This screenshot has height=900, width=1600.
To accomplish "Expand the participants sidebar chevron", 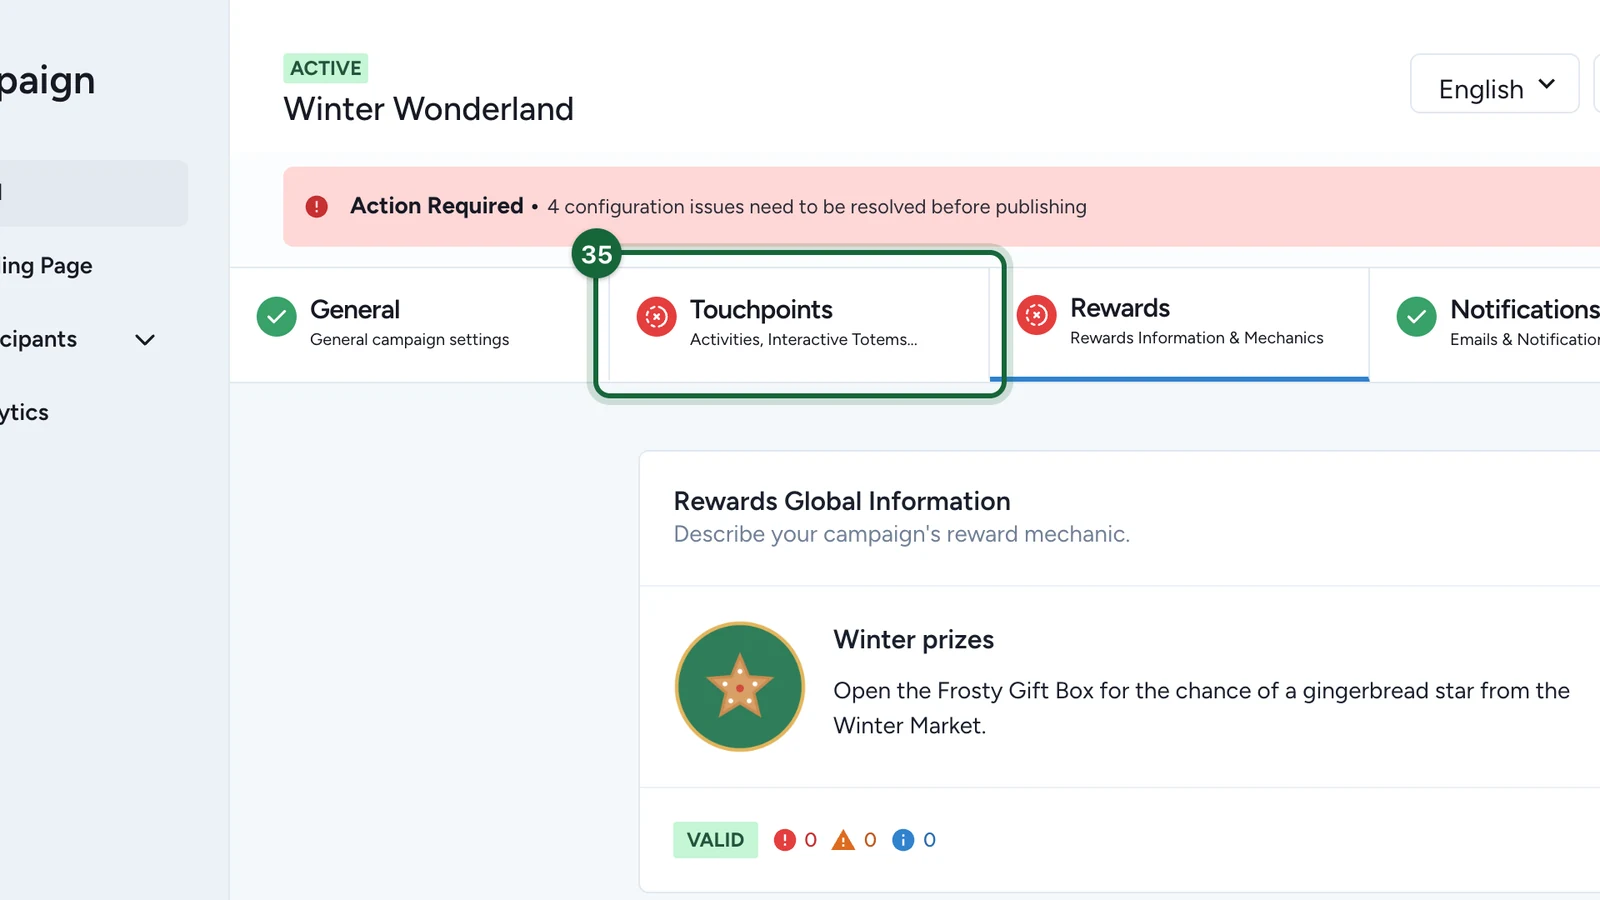I will pyautogui.click(x=145, y=340).
